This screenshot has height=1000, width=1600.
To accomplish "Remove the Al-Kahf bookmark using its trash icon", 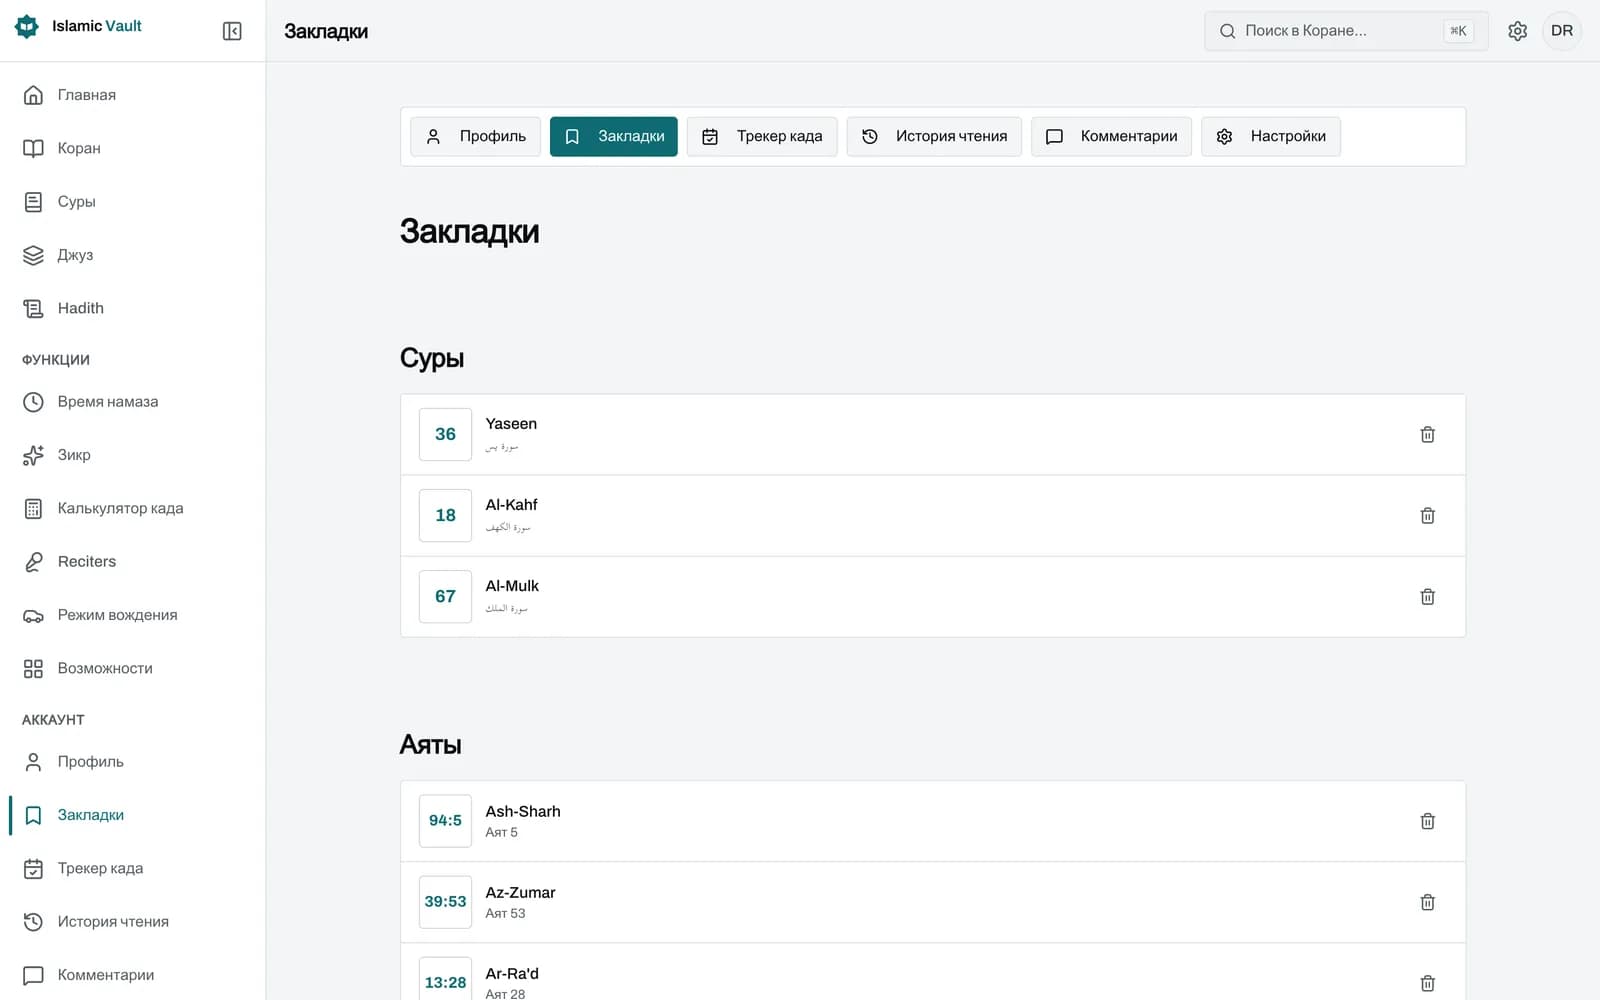I will pos(1427,515).
